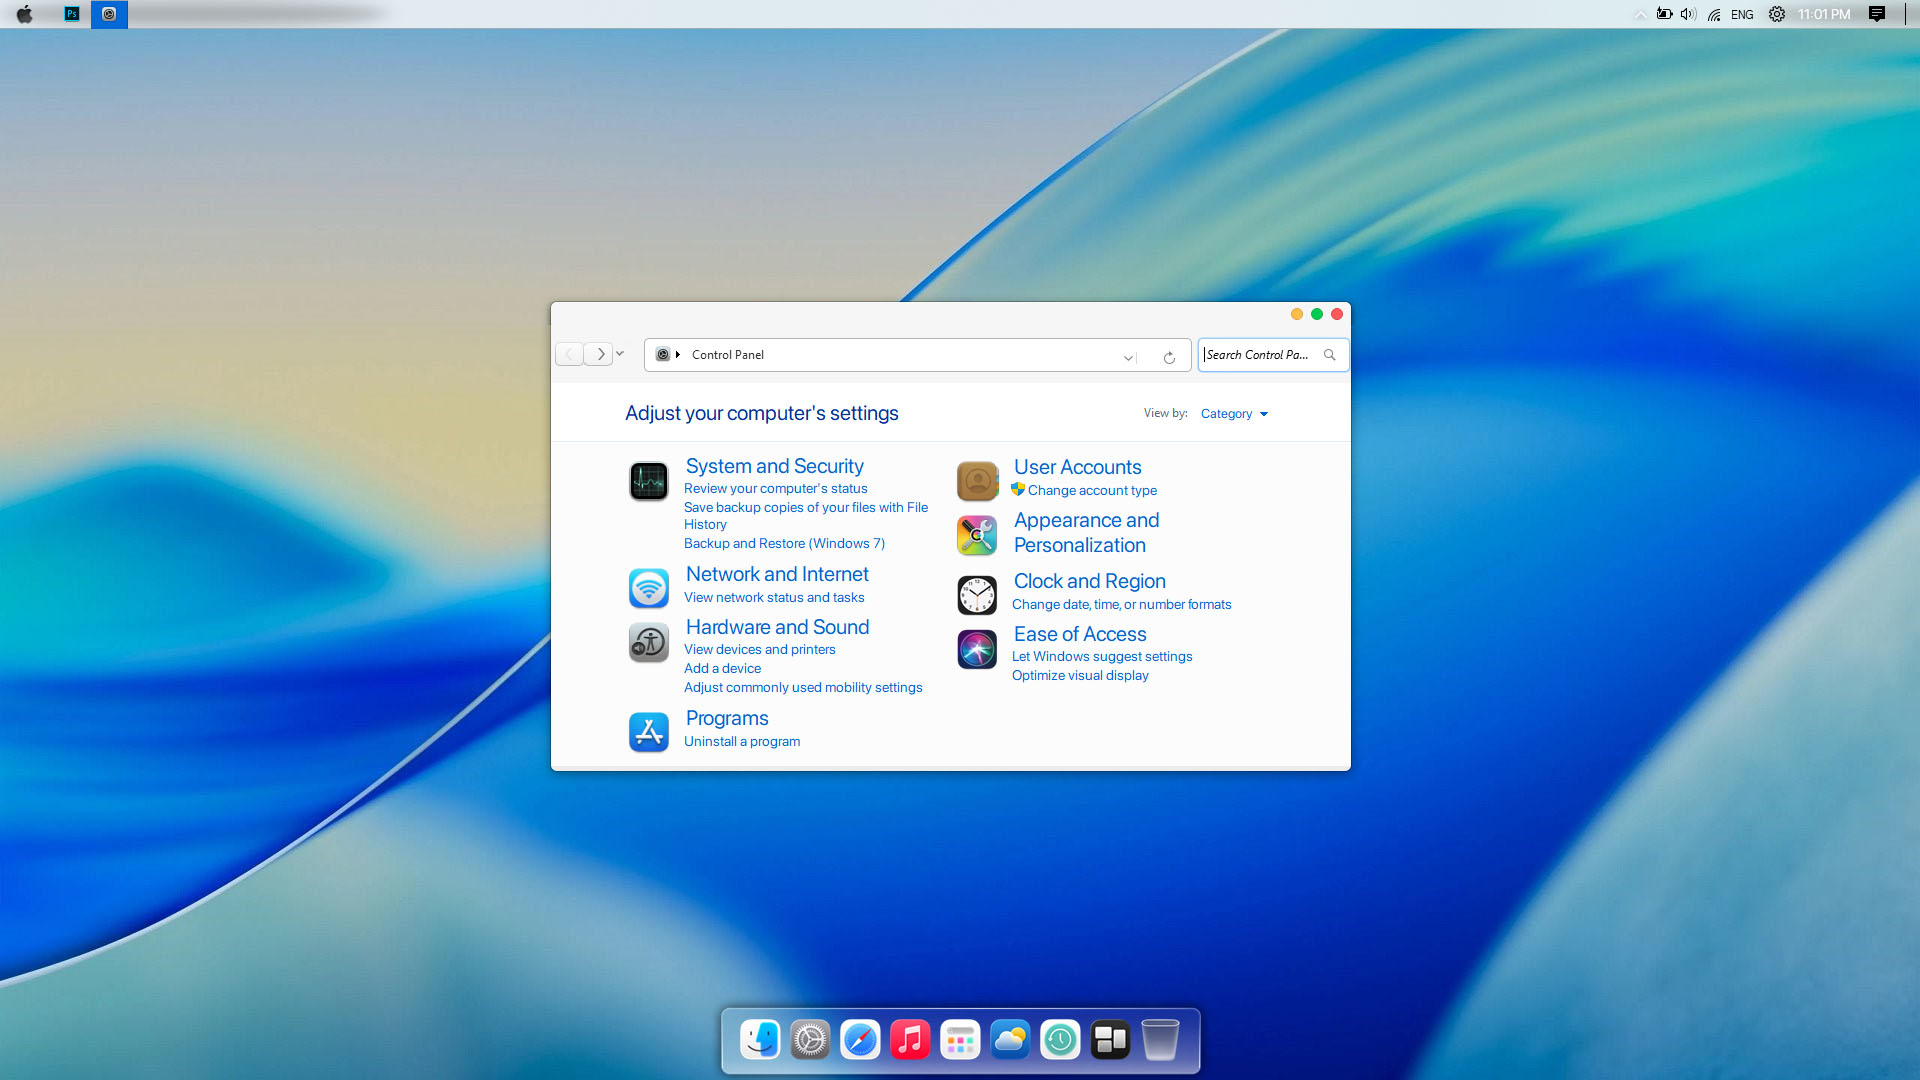Open Uninstall a program link
The height and width of the screenshot is (1080, 1920).
point(741,741)
